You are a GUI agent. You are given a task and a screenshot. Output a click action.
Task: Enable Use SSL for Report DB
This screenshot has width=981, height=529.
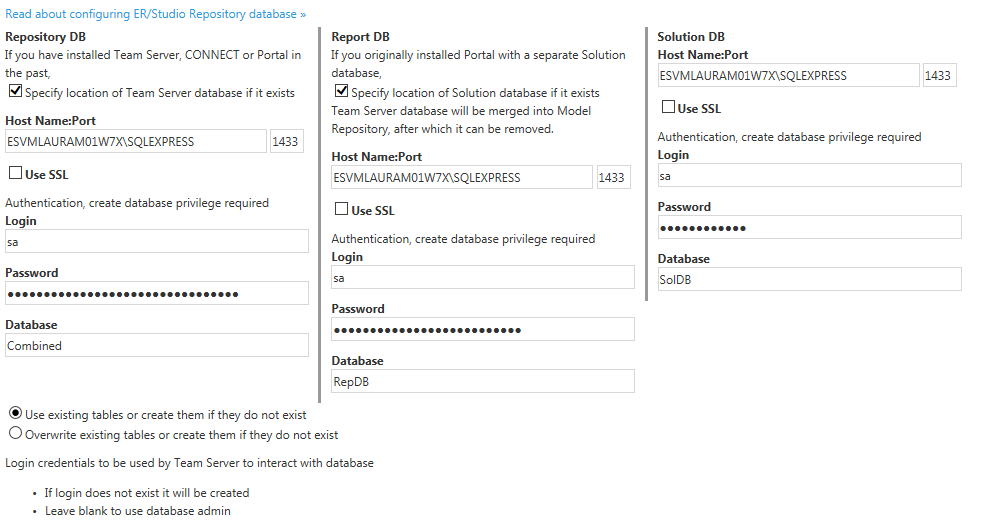[x=342, y=209]
